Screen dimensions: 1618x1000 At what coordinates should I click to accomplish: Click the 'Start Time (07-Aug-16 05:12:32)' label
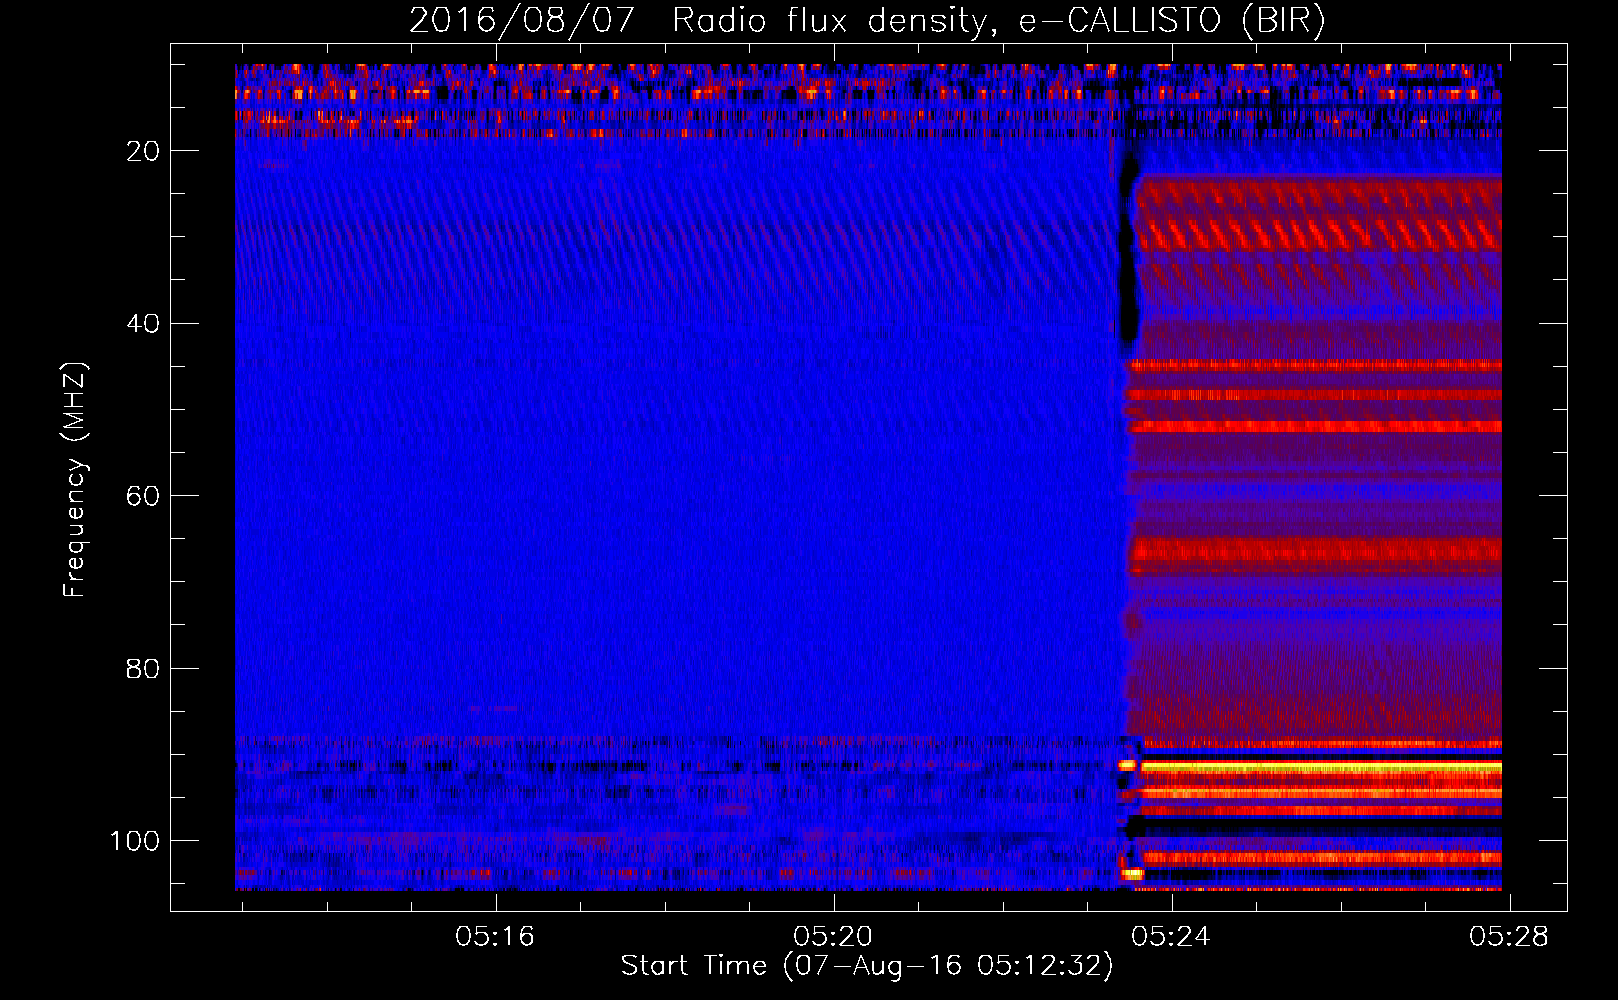coord(867,966)
